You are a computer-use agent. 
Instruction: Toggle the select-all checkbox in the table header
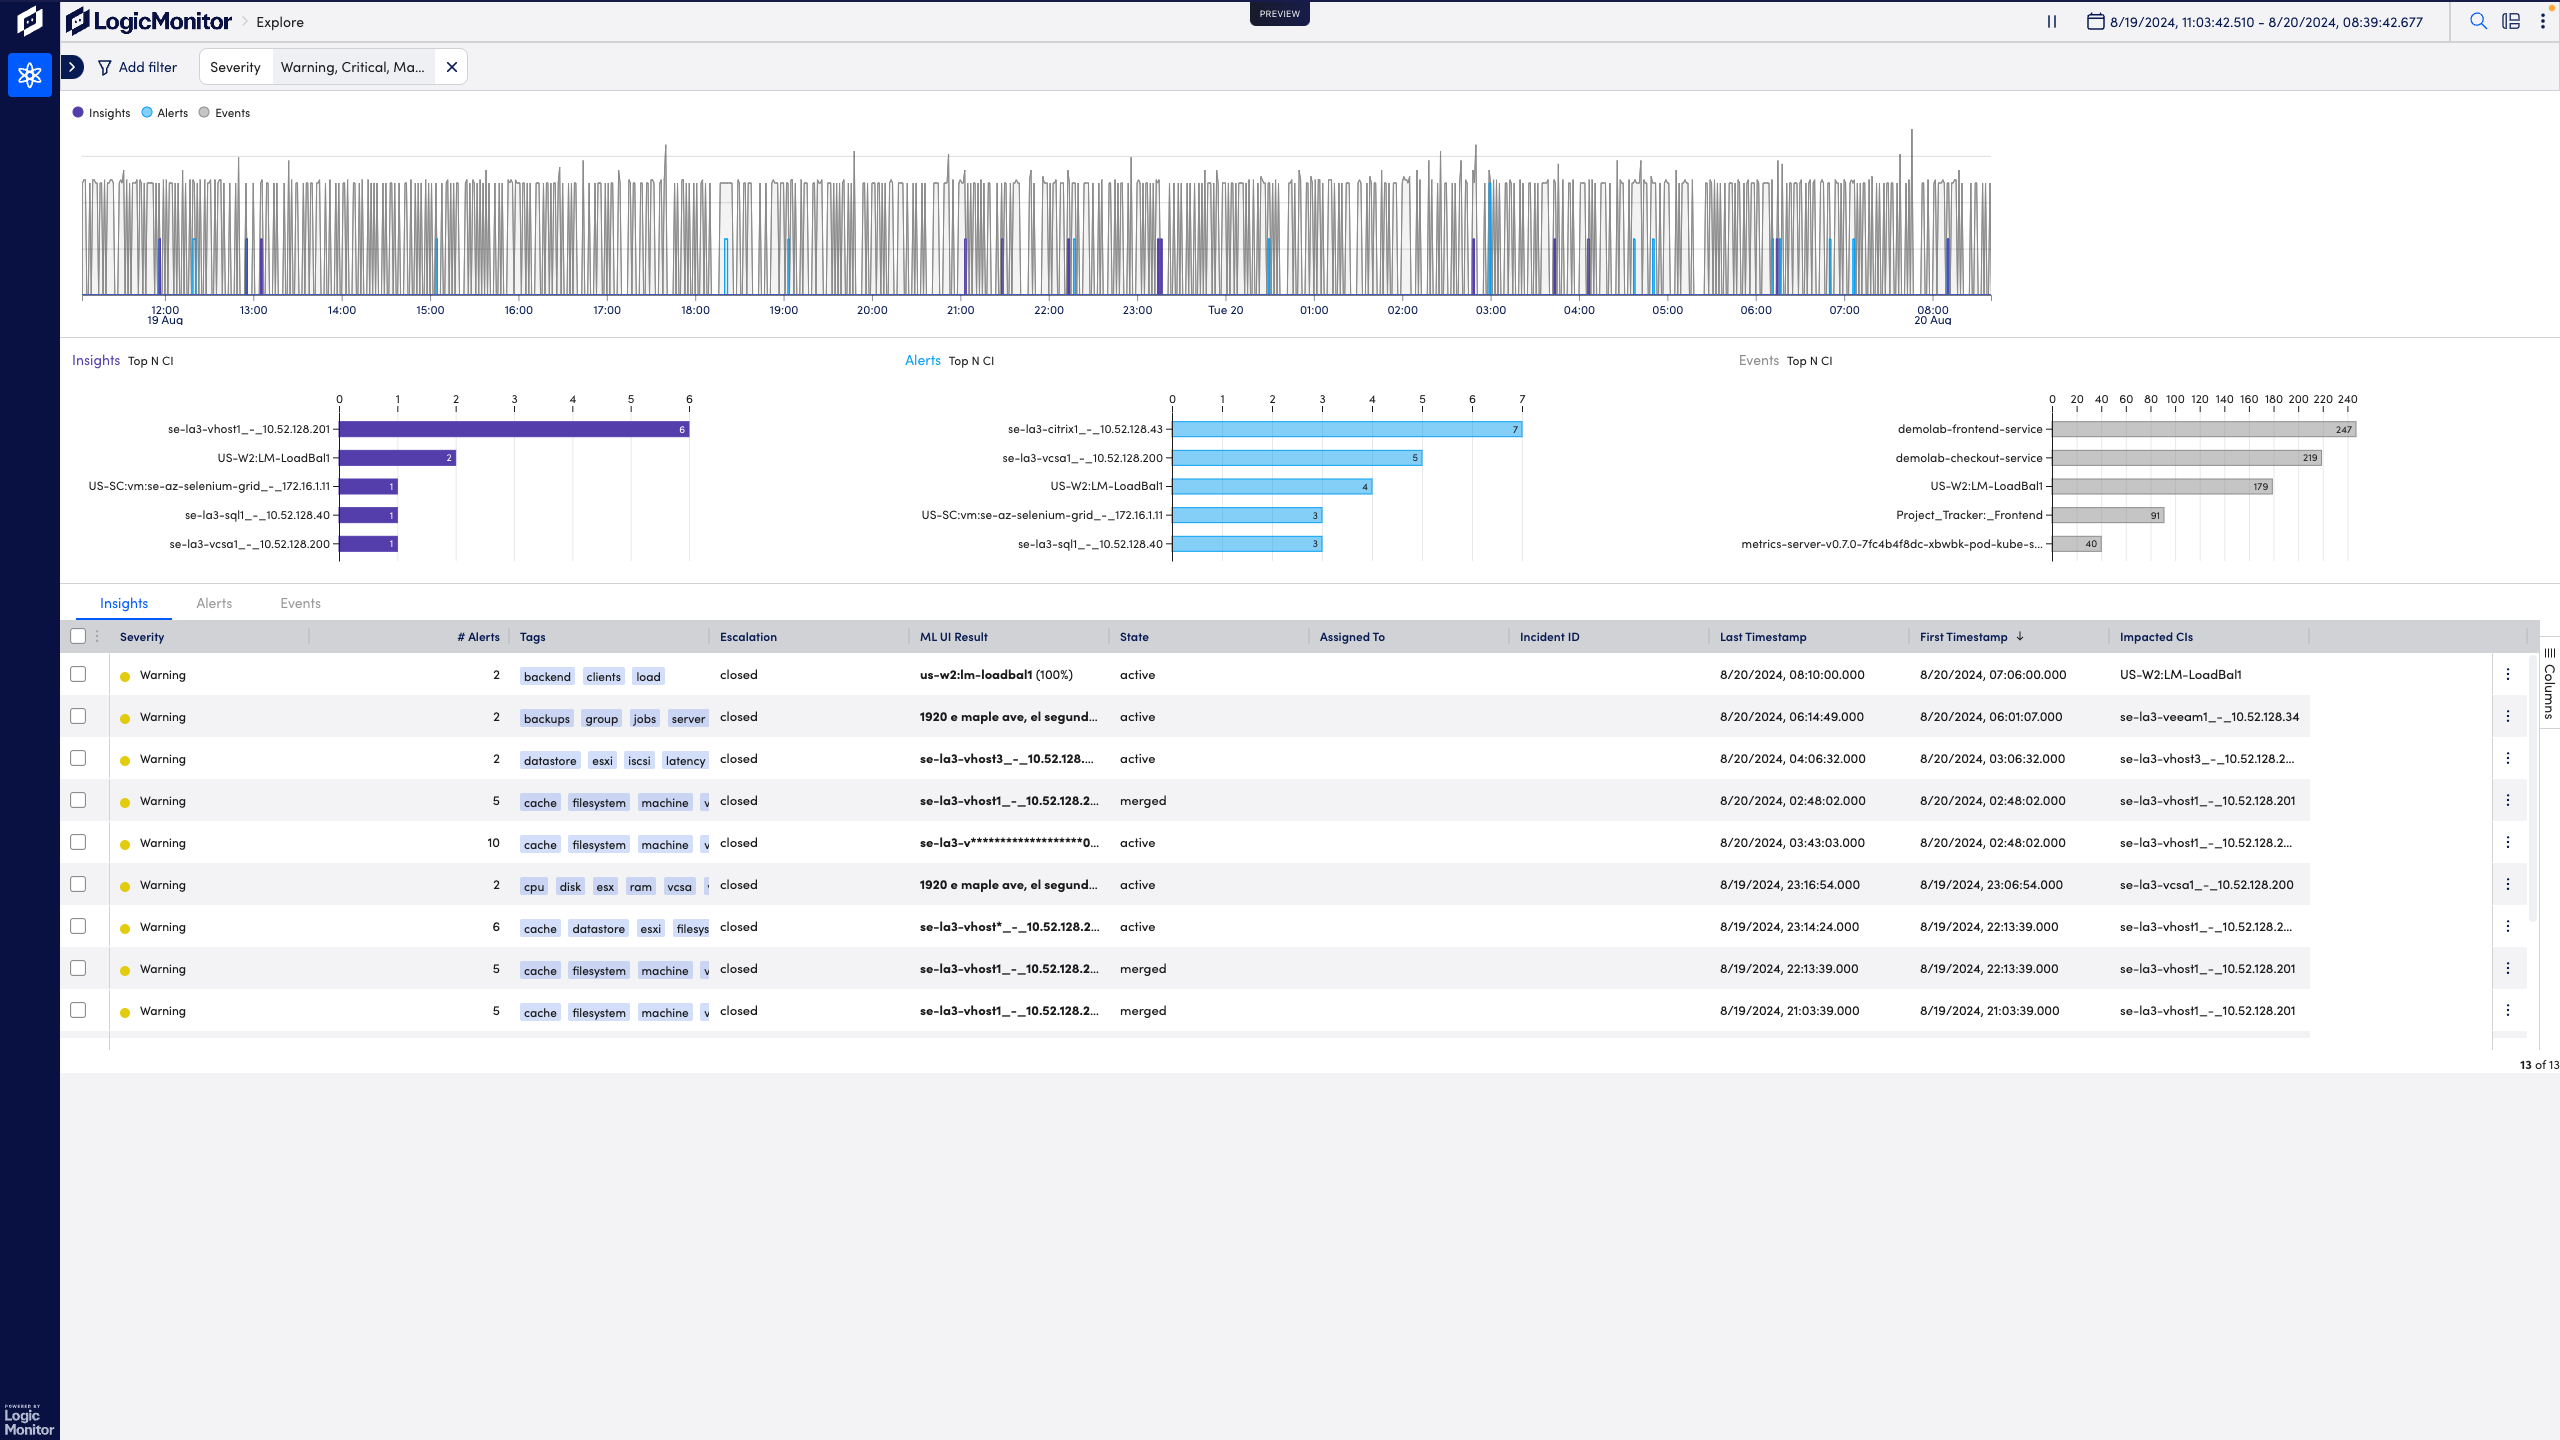click(79, 636)
